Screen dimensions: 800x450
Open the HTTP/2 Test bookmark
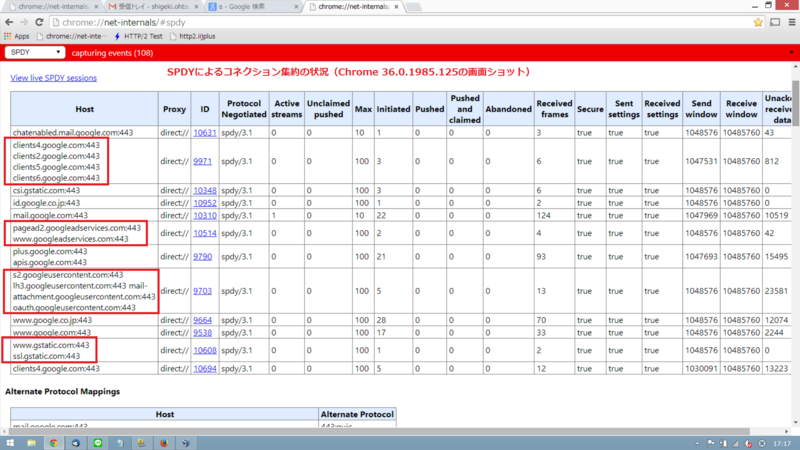pyautogui.click(x=138, y=36)
